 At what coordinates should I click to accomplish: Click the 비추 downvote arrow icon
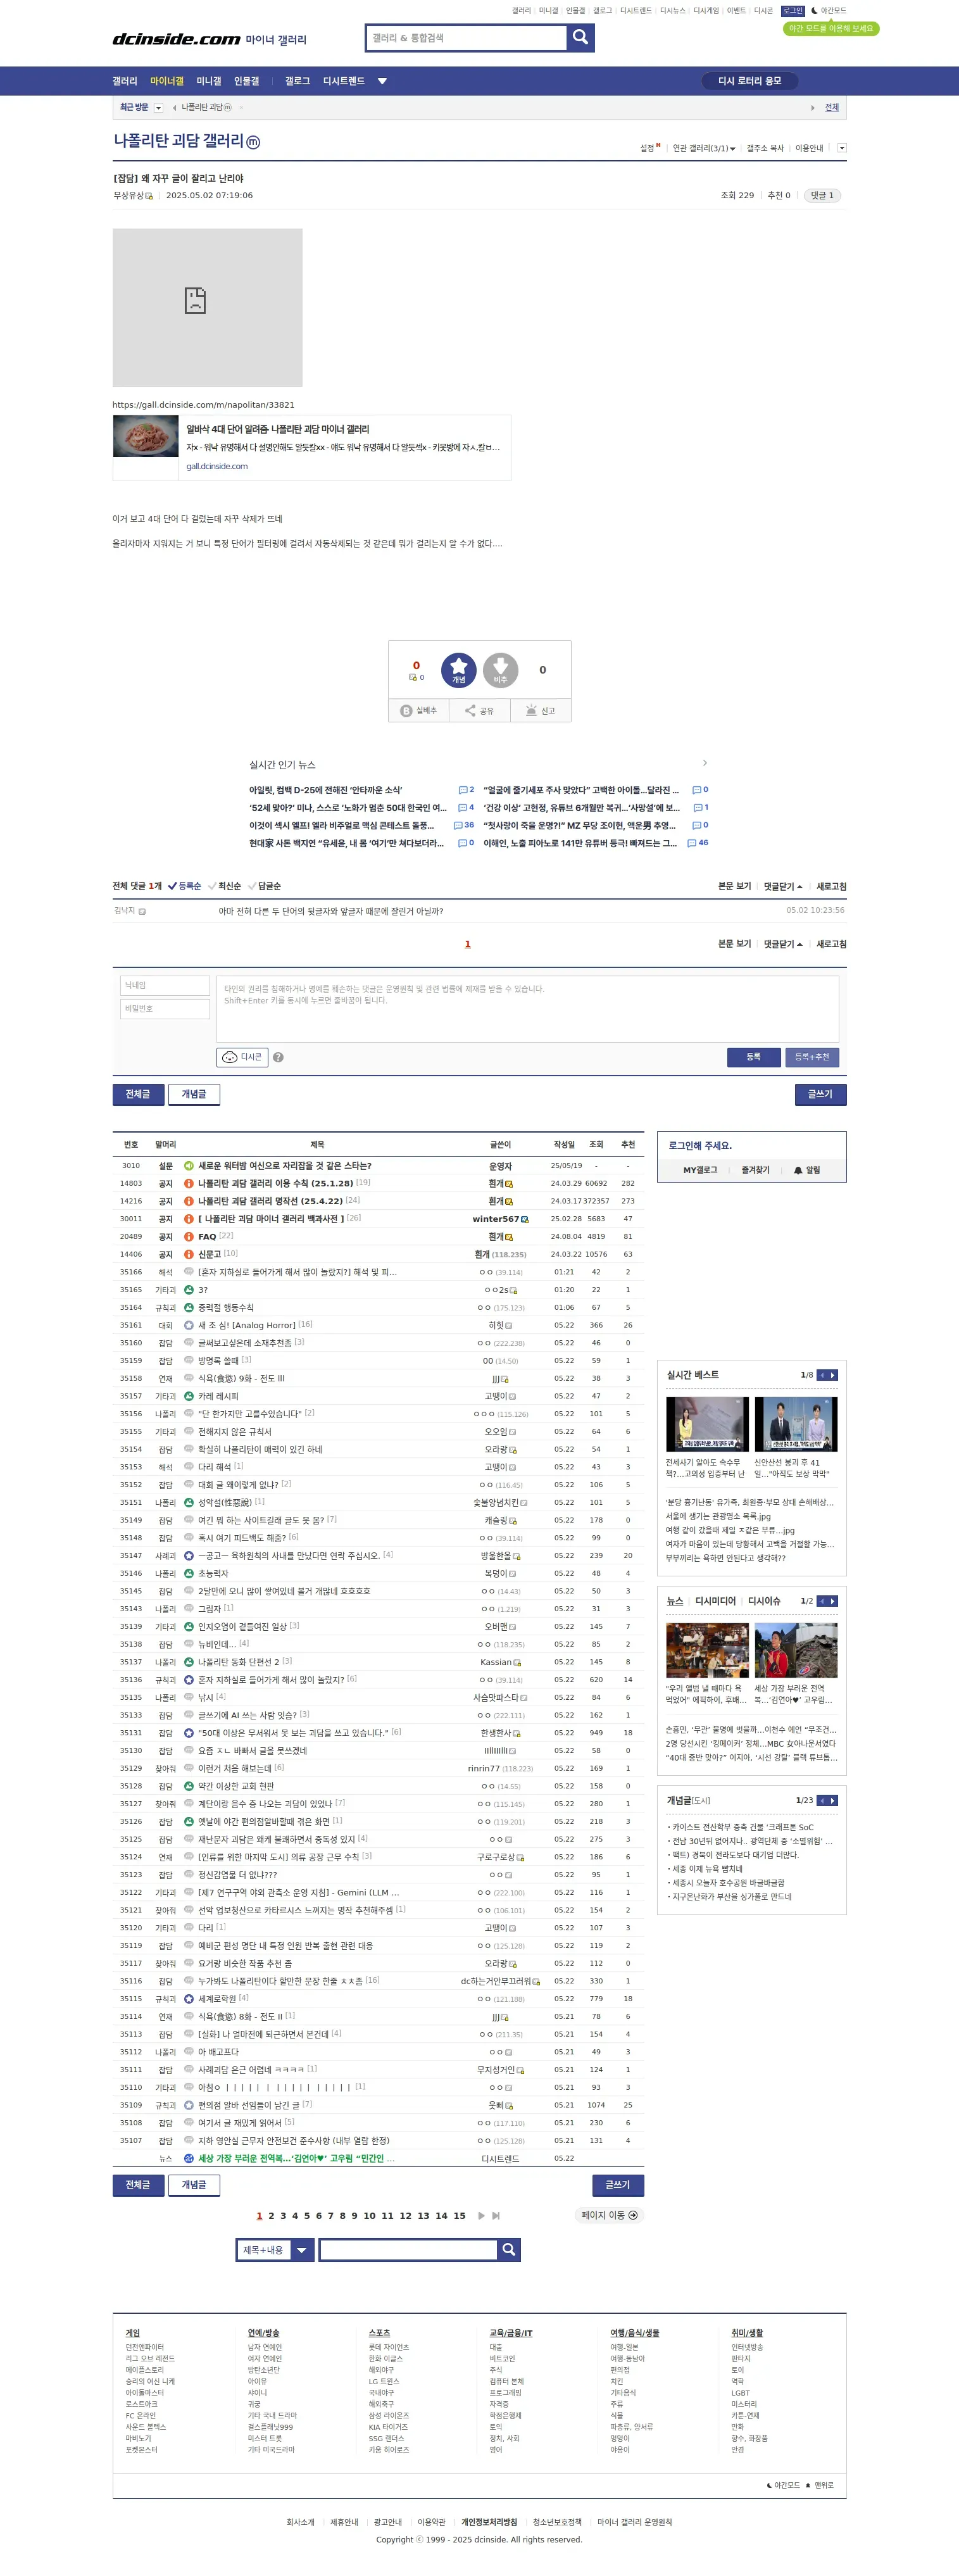500,670
